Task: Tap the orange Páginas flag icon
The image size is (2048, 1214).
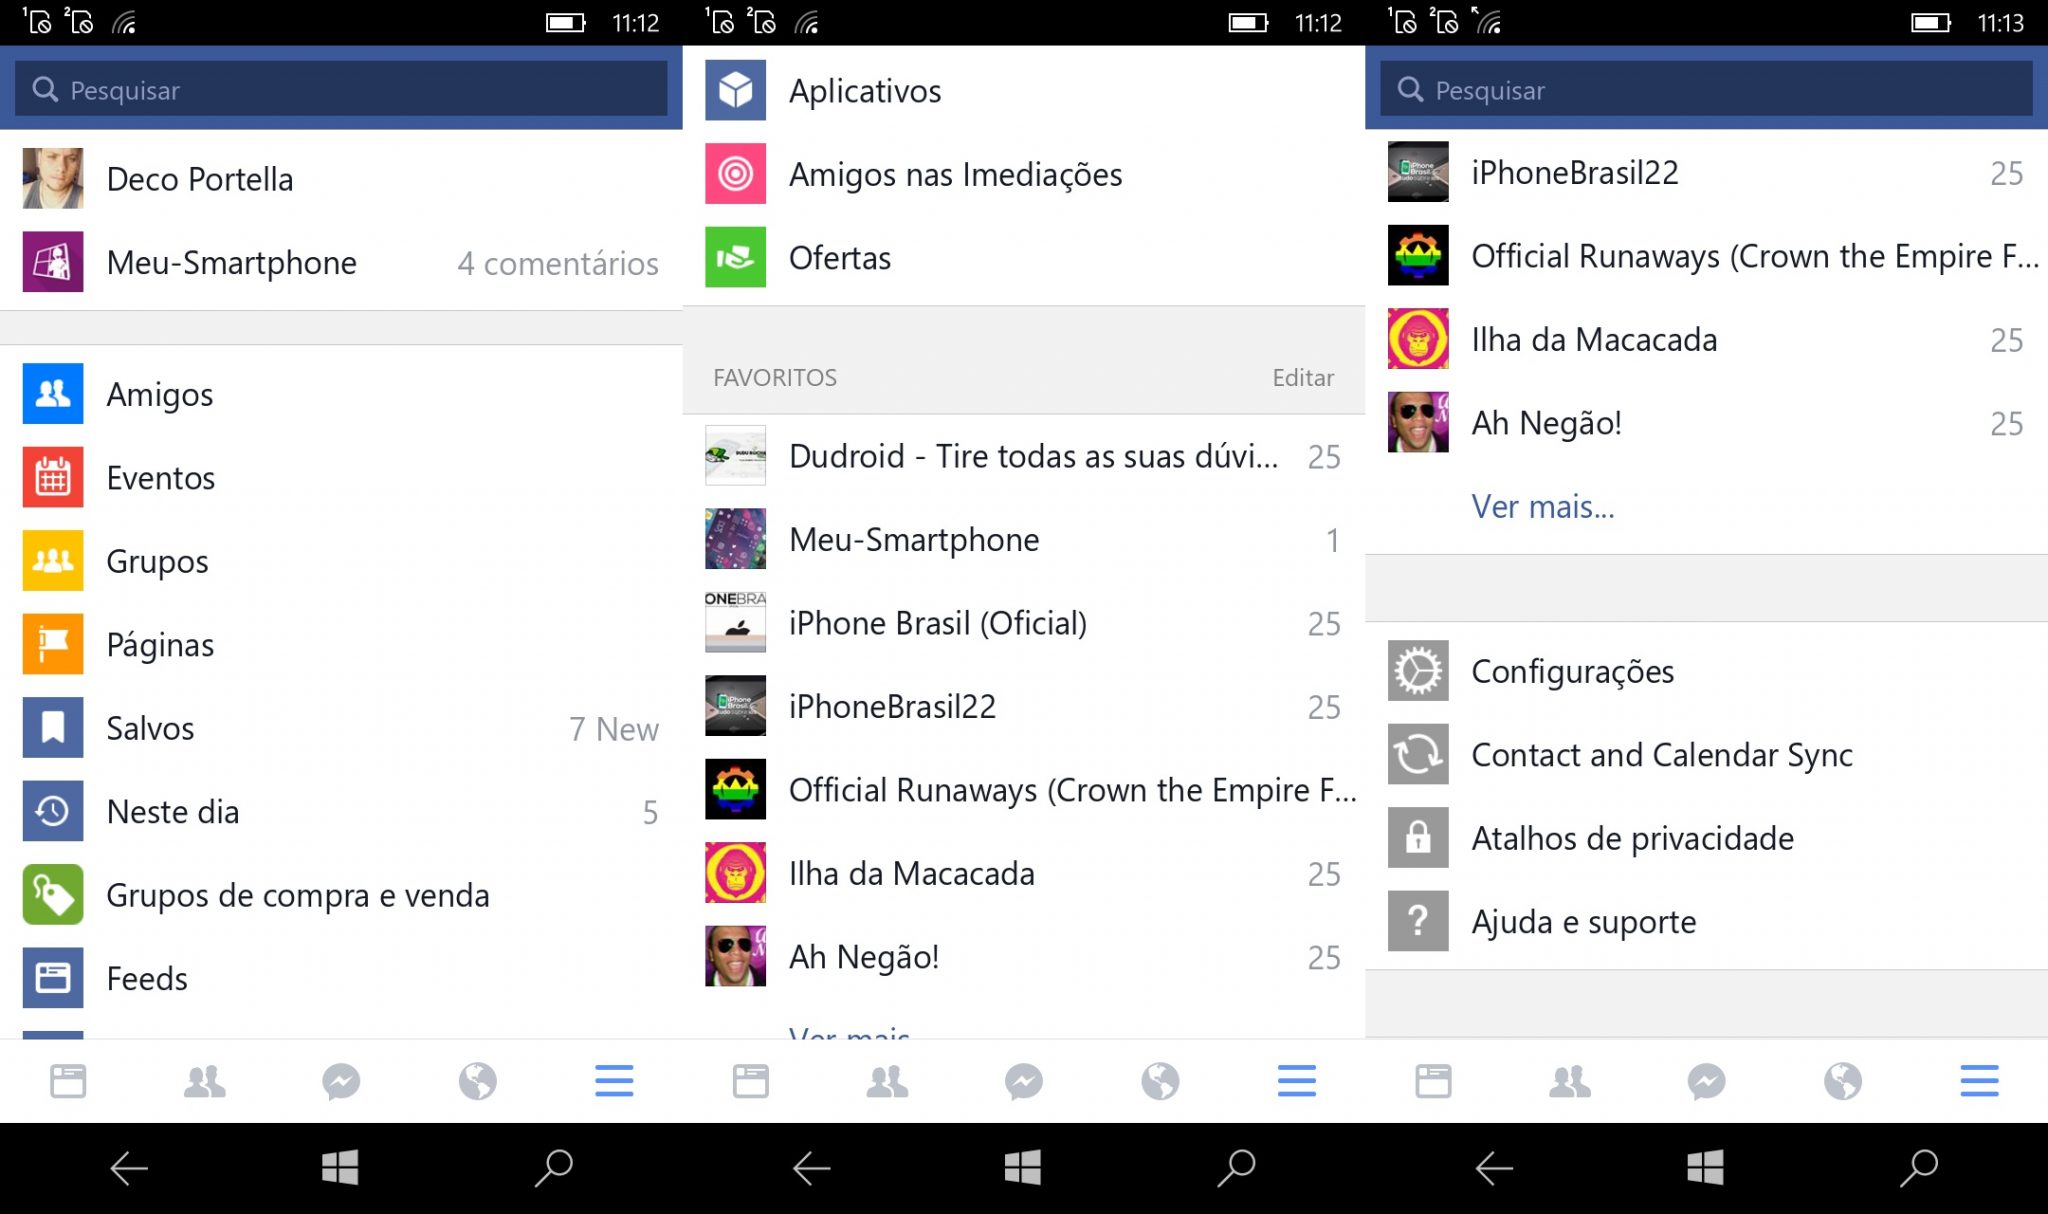Action: (52, 644)
